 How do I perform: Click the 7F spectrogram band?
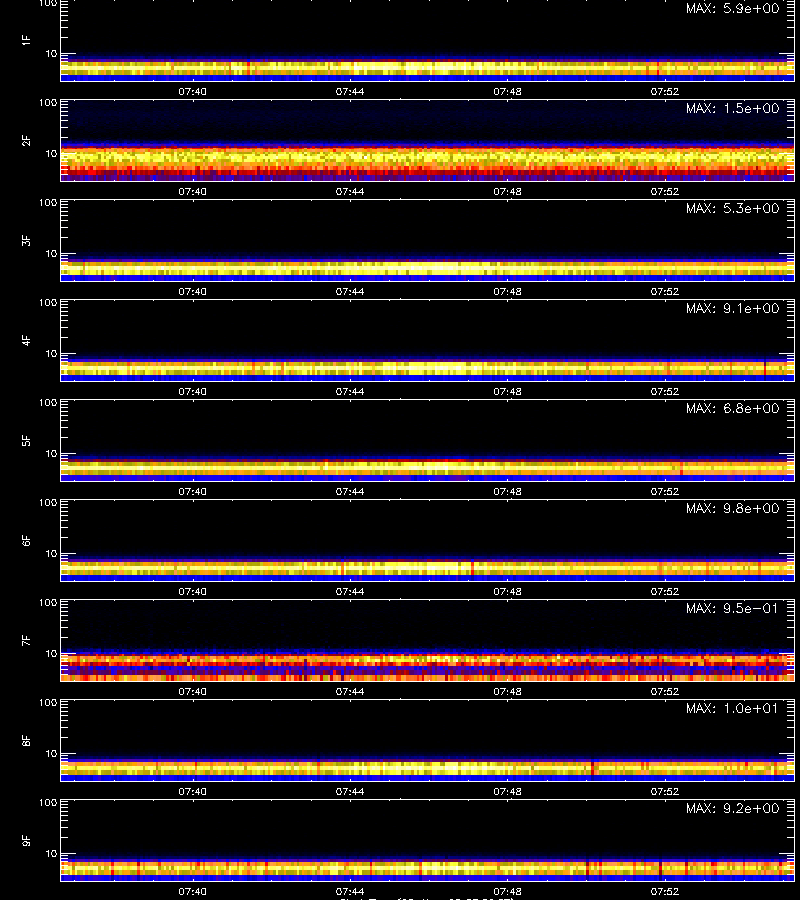point(427,666)
